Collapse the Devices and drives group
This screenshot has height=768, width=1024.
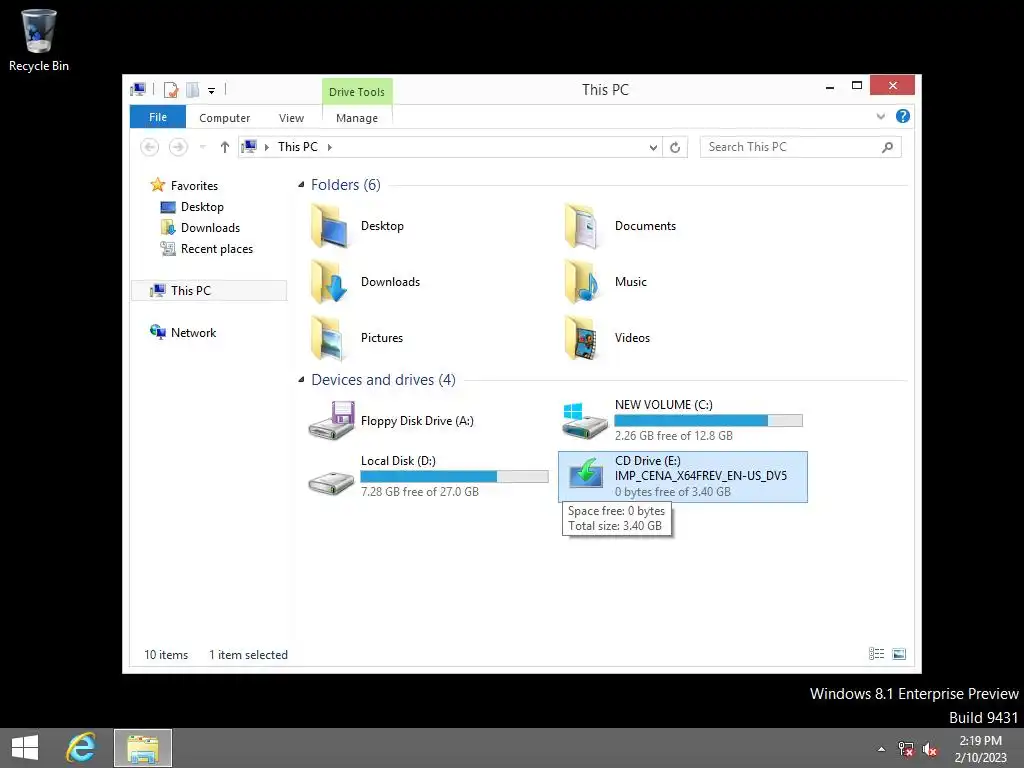(x=301, y=380)
